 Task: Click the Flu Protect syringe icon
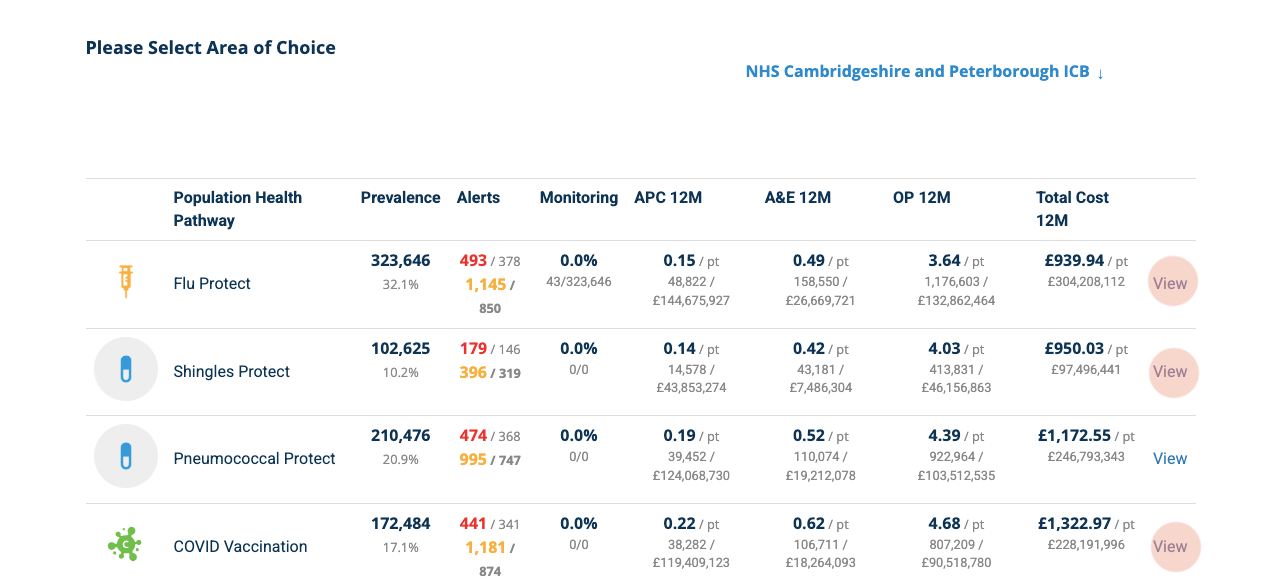(x=126, y=282)
